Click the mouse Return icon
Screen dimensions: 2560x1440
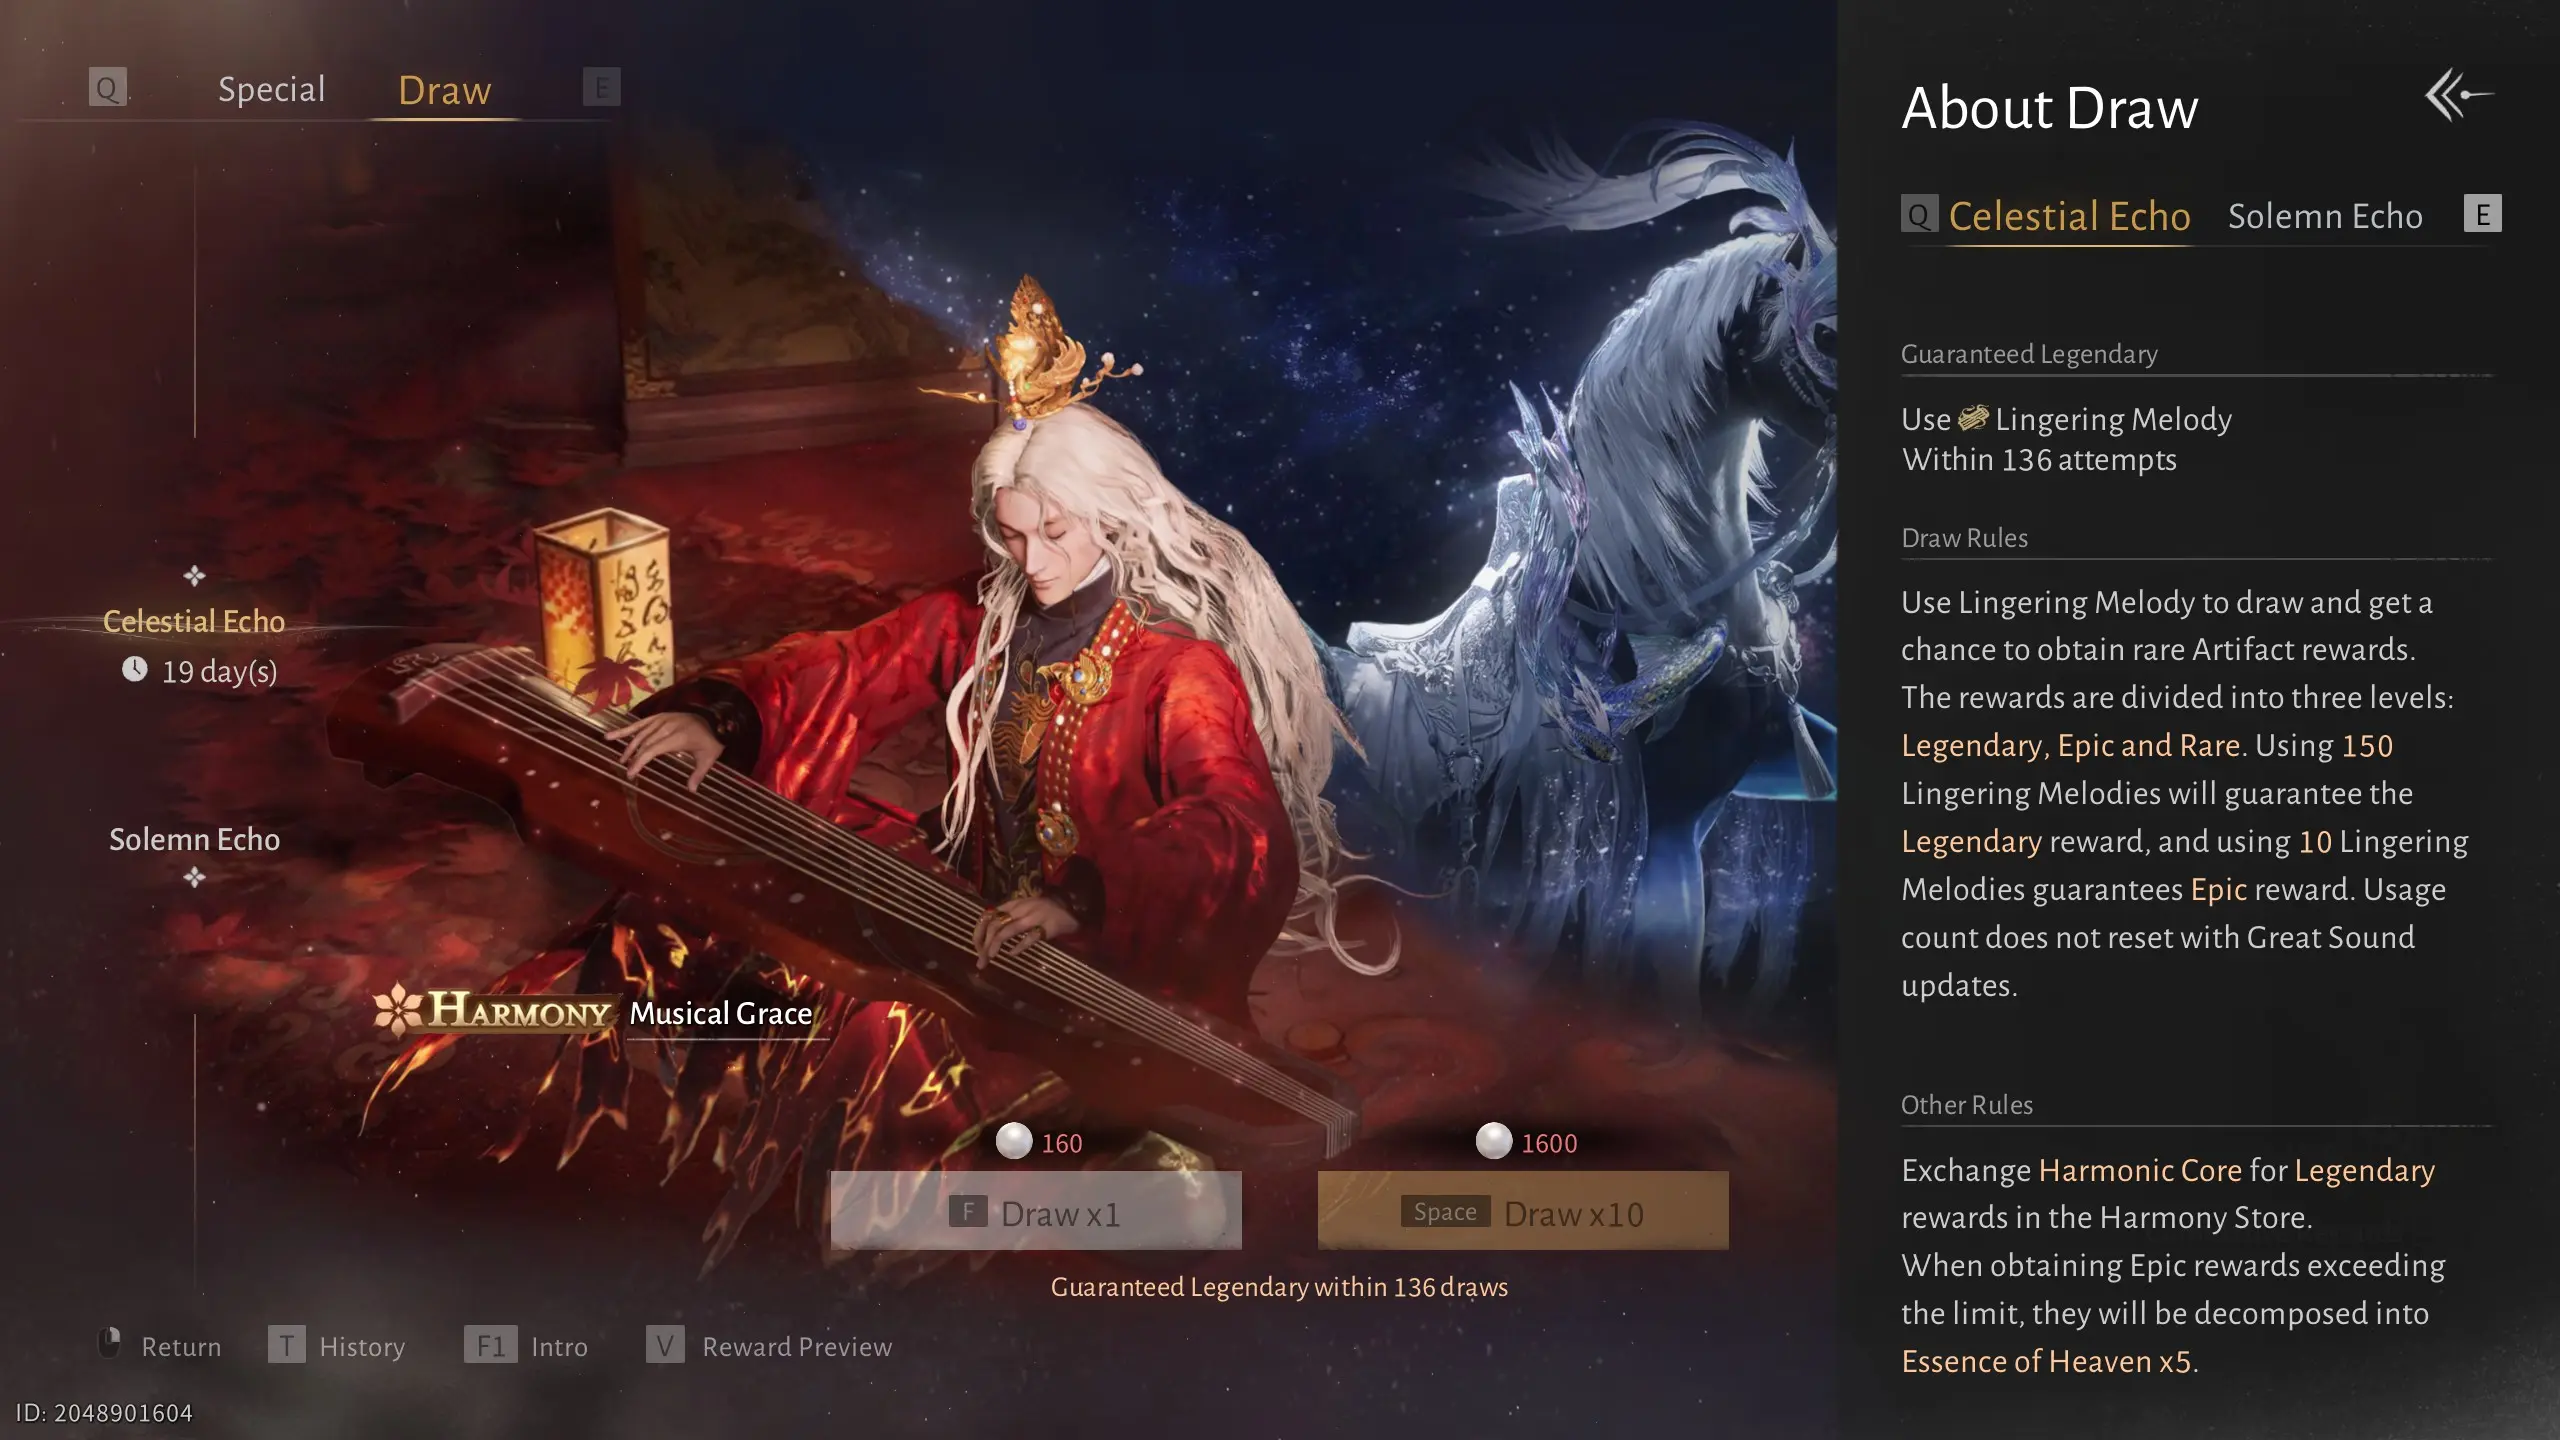coord(110,1343)
